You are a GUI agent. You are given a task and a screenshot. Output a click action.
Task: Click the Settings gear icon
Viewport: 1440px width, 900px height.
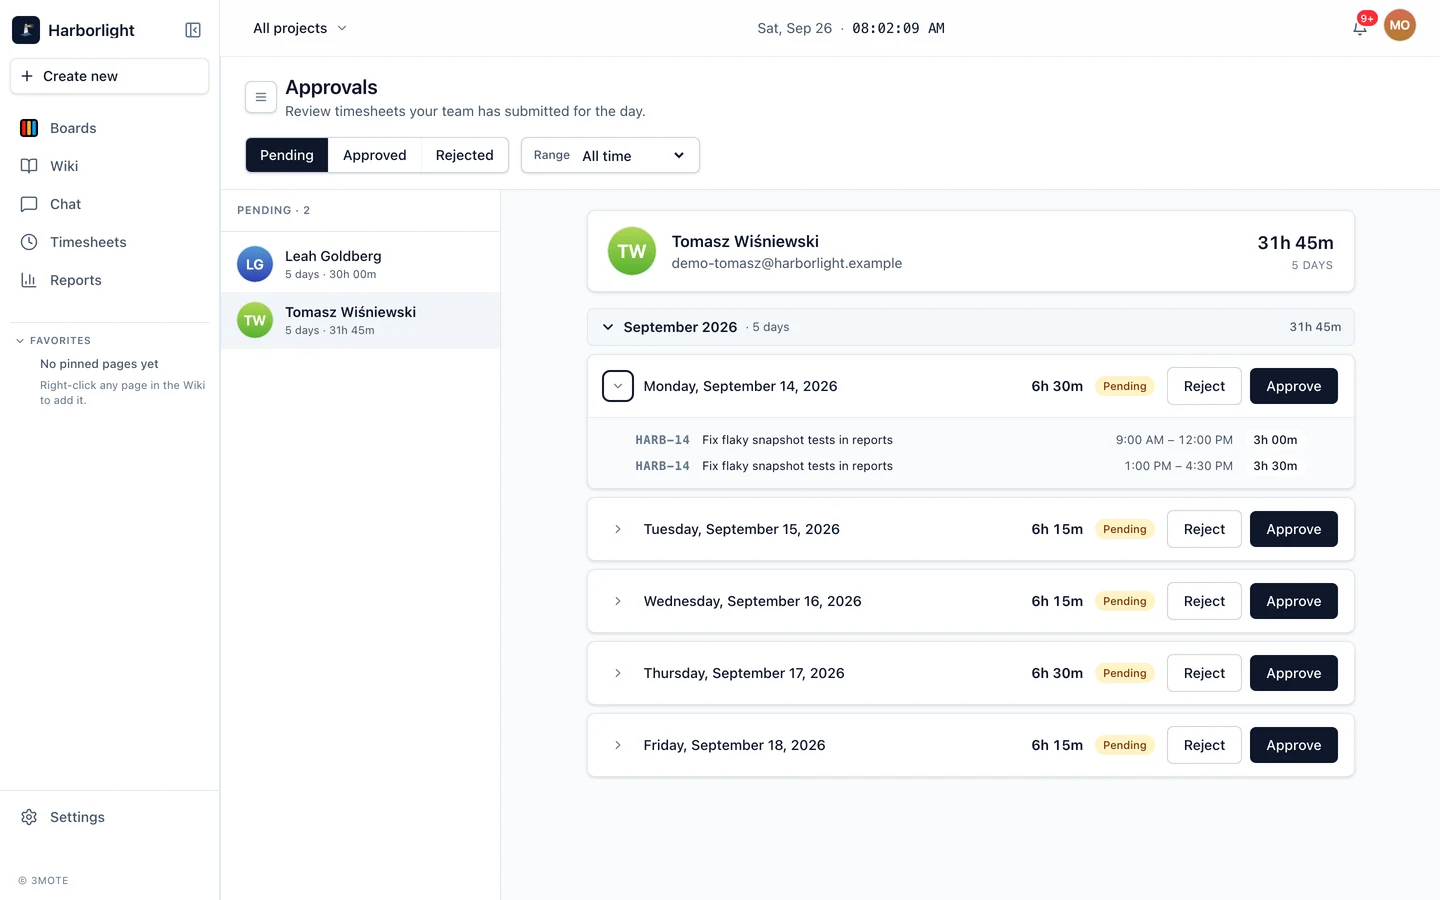coord(29,817)
